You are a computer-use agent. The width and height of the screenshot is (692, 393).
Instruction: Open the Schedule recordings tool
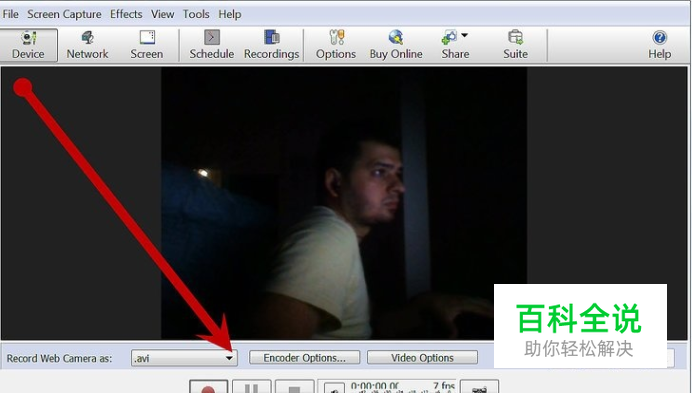(212, 45)
